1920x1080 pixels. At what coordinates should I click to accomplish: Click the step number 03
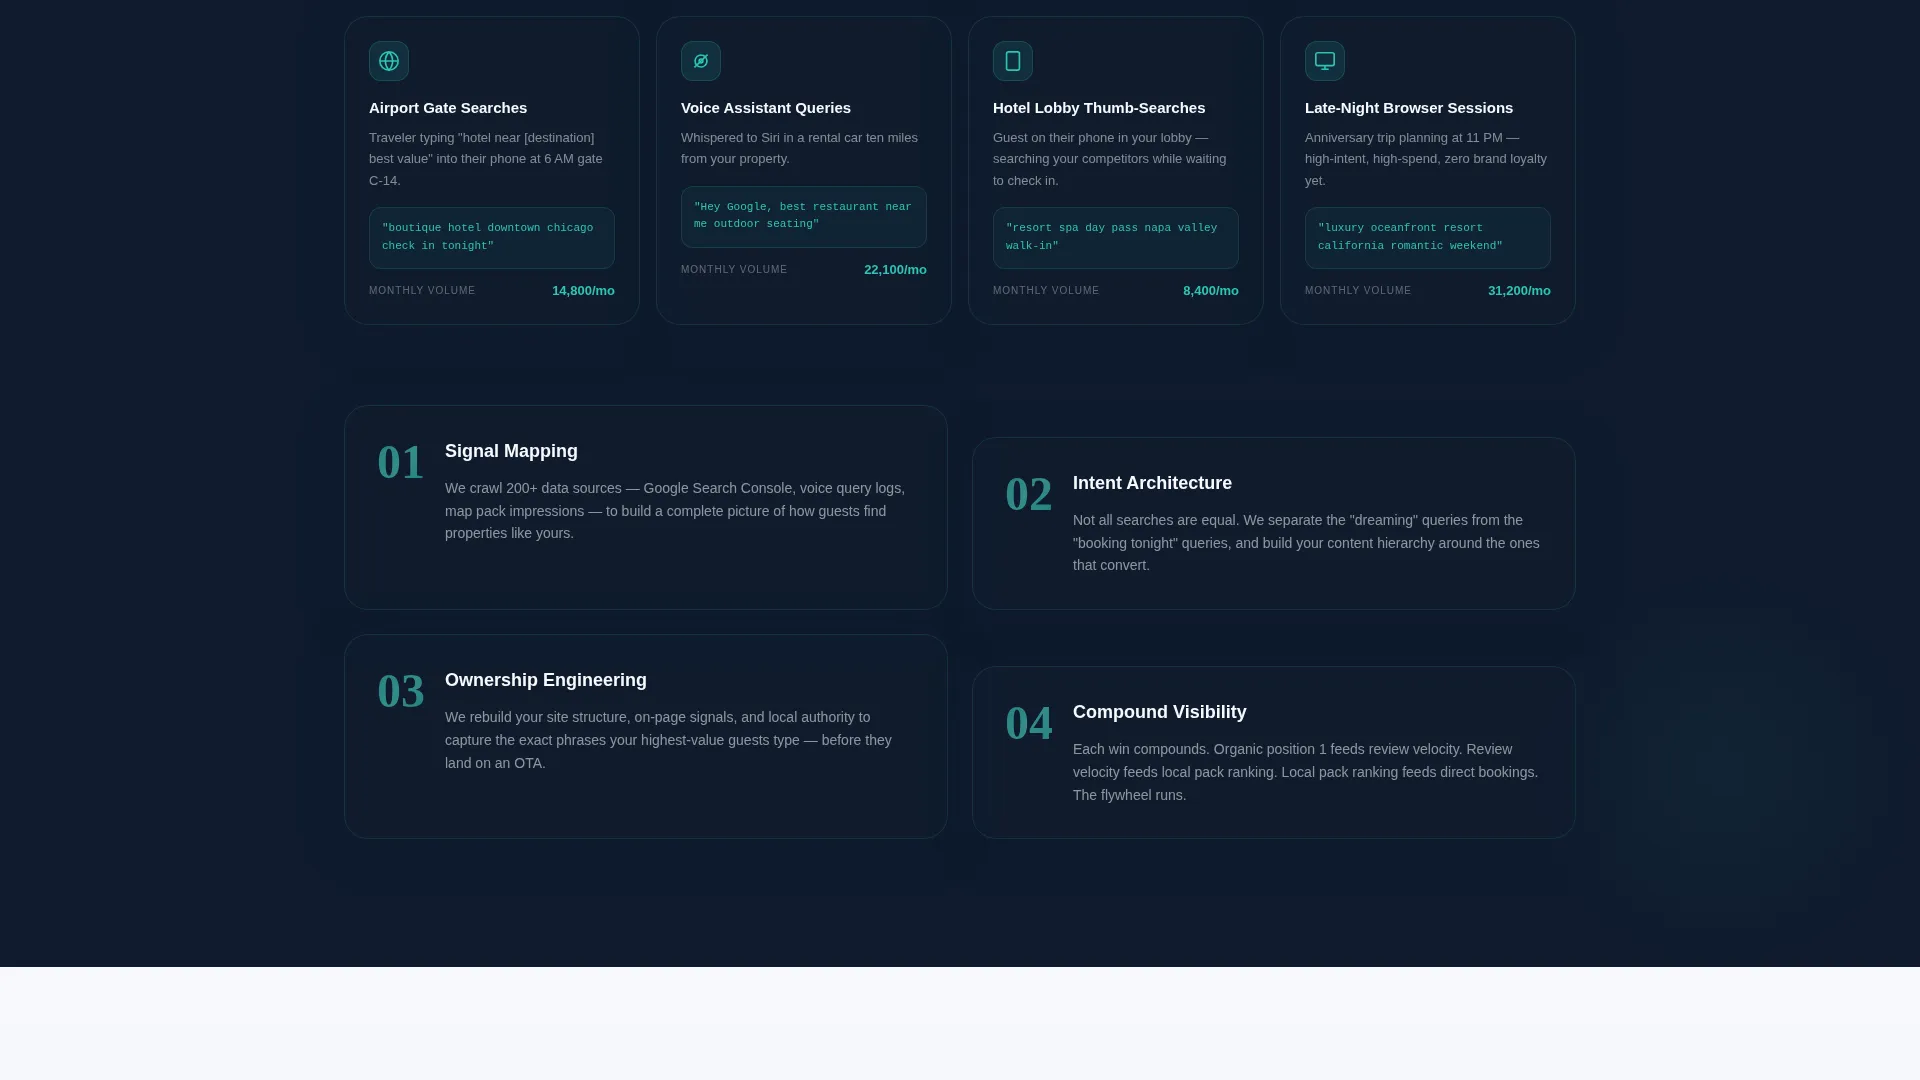click(x=401, y=692)
